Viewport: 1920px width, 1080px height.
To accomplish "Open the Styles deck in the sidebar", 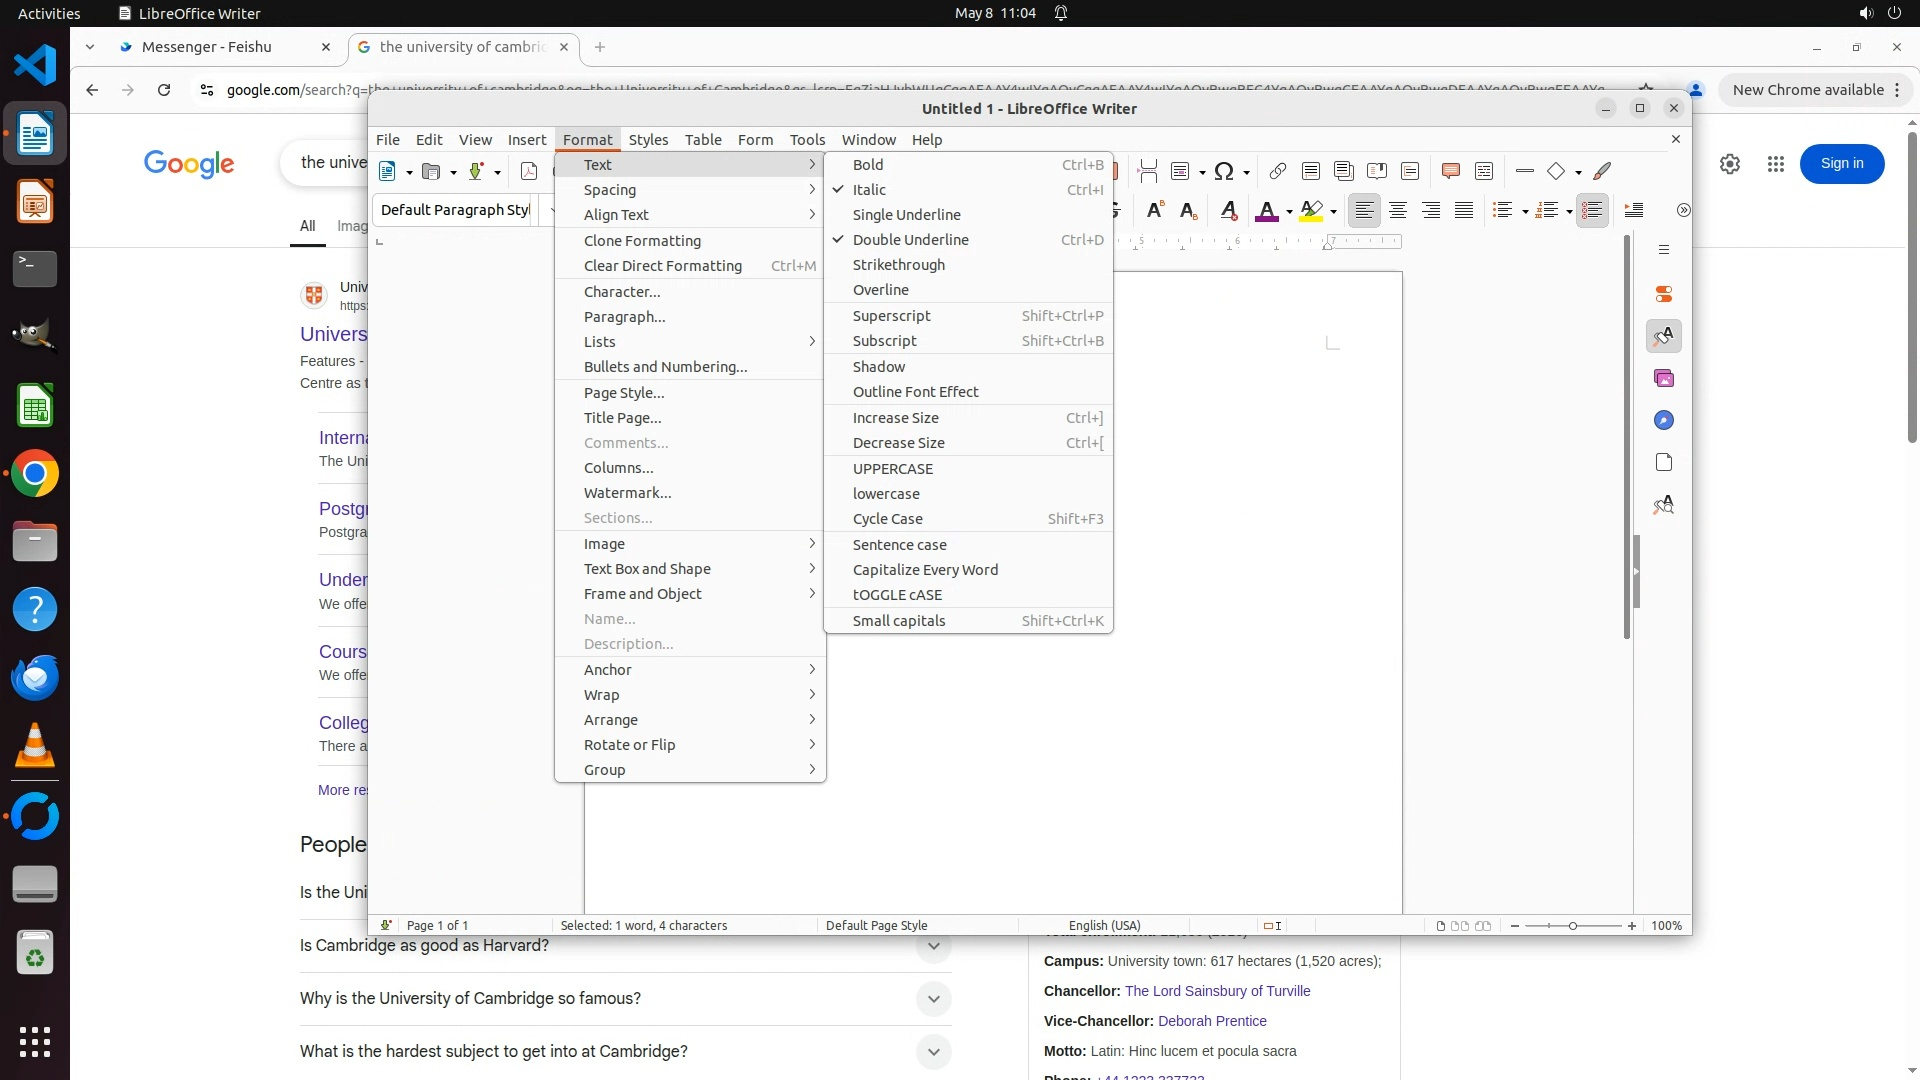I will pos(1664,336).
